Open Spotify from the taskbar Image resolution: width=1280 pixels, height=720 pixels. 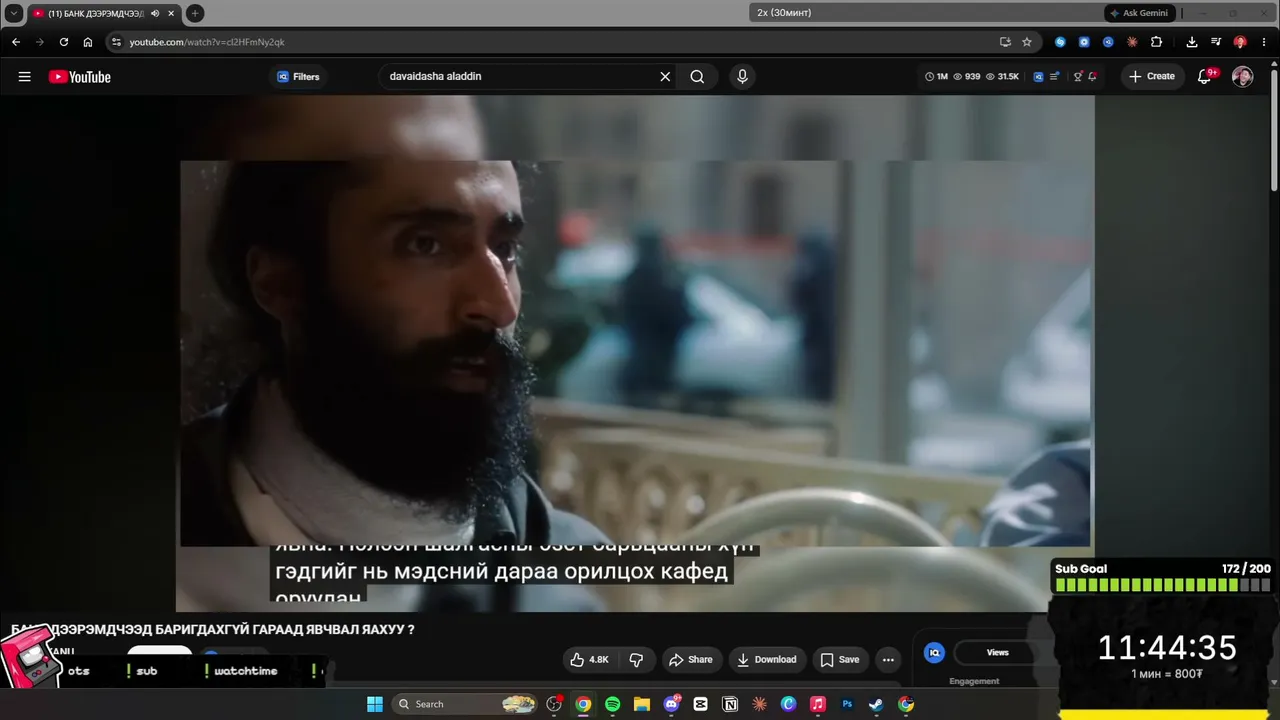pyautogui.click(x=612, y=704)
